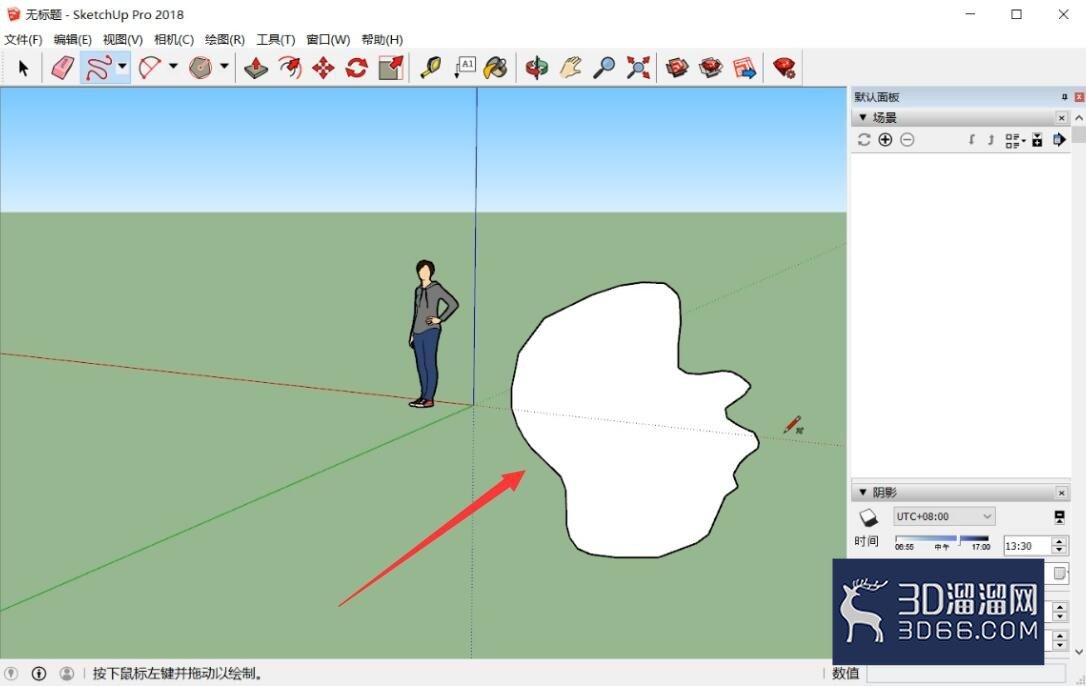
Task: Click the shadow time slider
Action: tap(942, 538)
